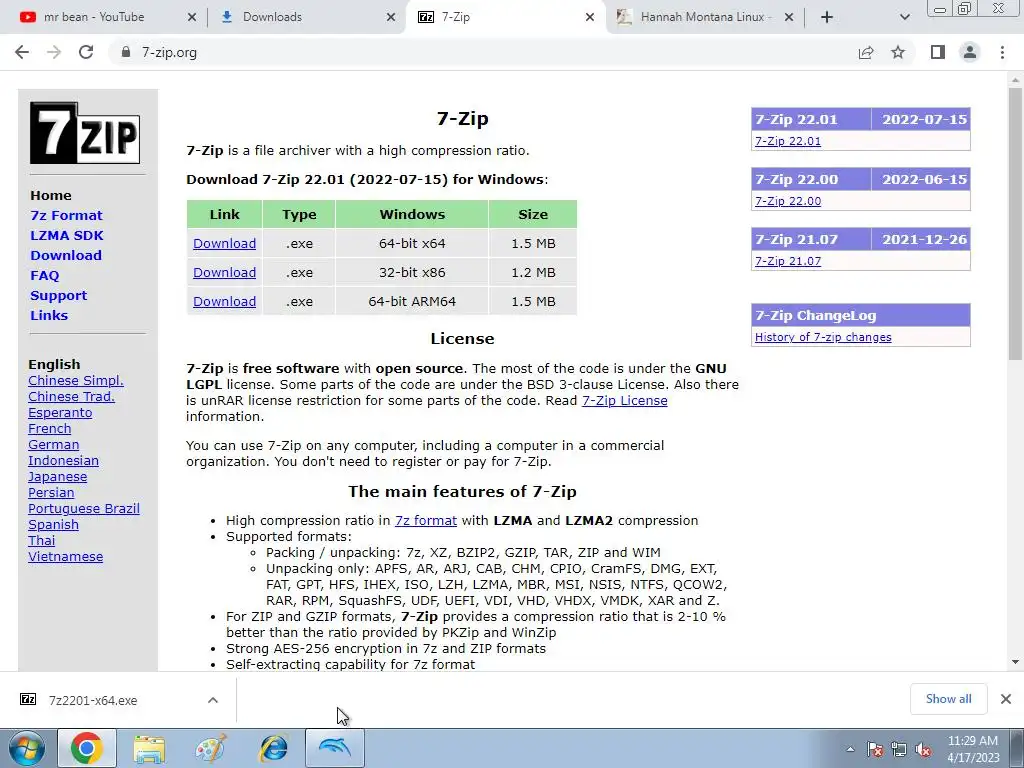
Task: Switch language to Vietnamese
Action: 65,556
